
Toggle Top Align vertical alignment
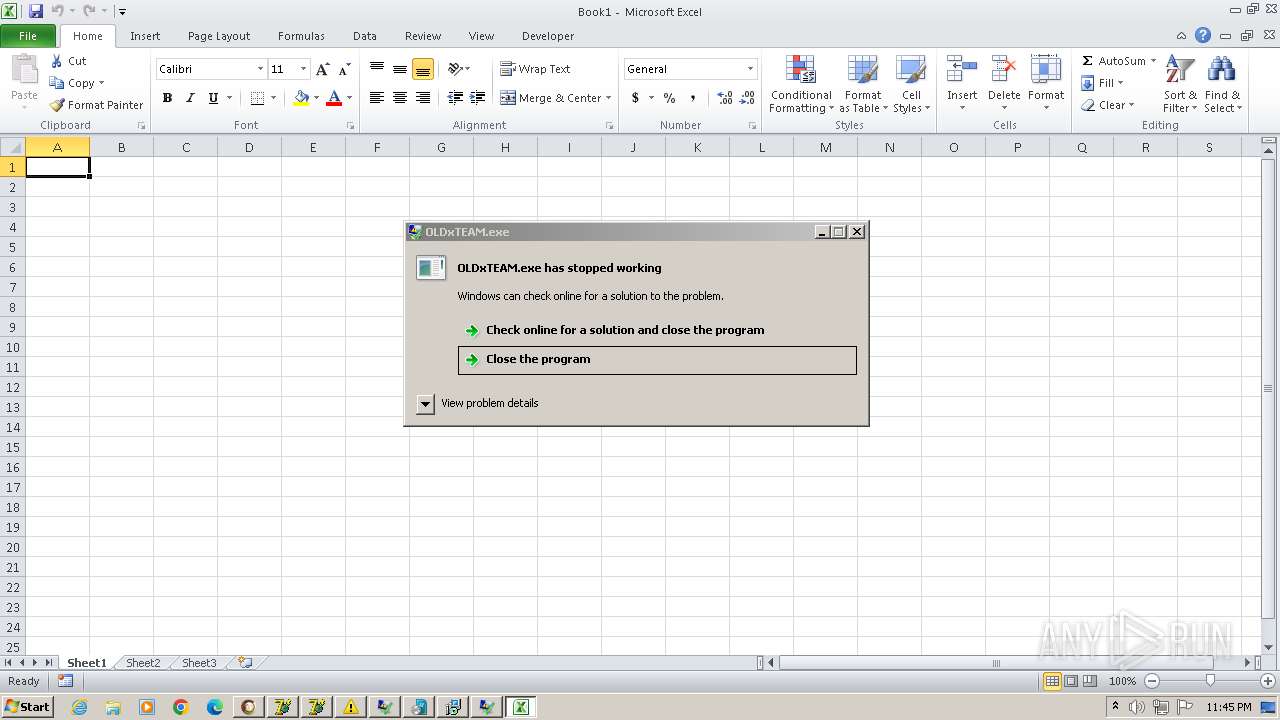tap(377, 69)
